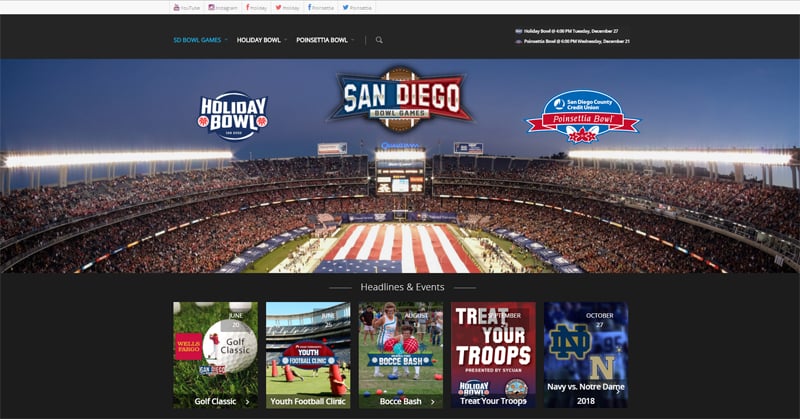Open the Navy vs. Notre Dame card
The height and width of the screenshot is (419, 800).
click(586, 355)
